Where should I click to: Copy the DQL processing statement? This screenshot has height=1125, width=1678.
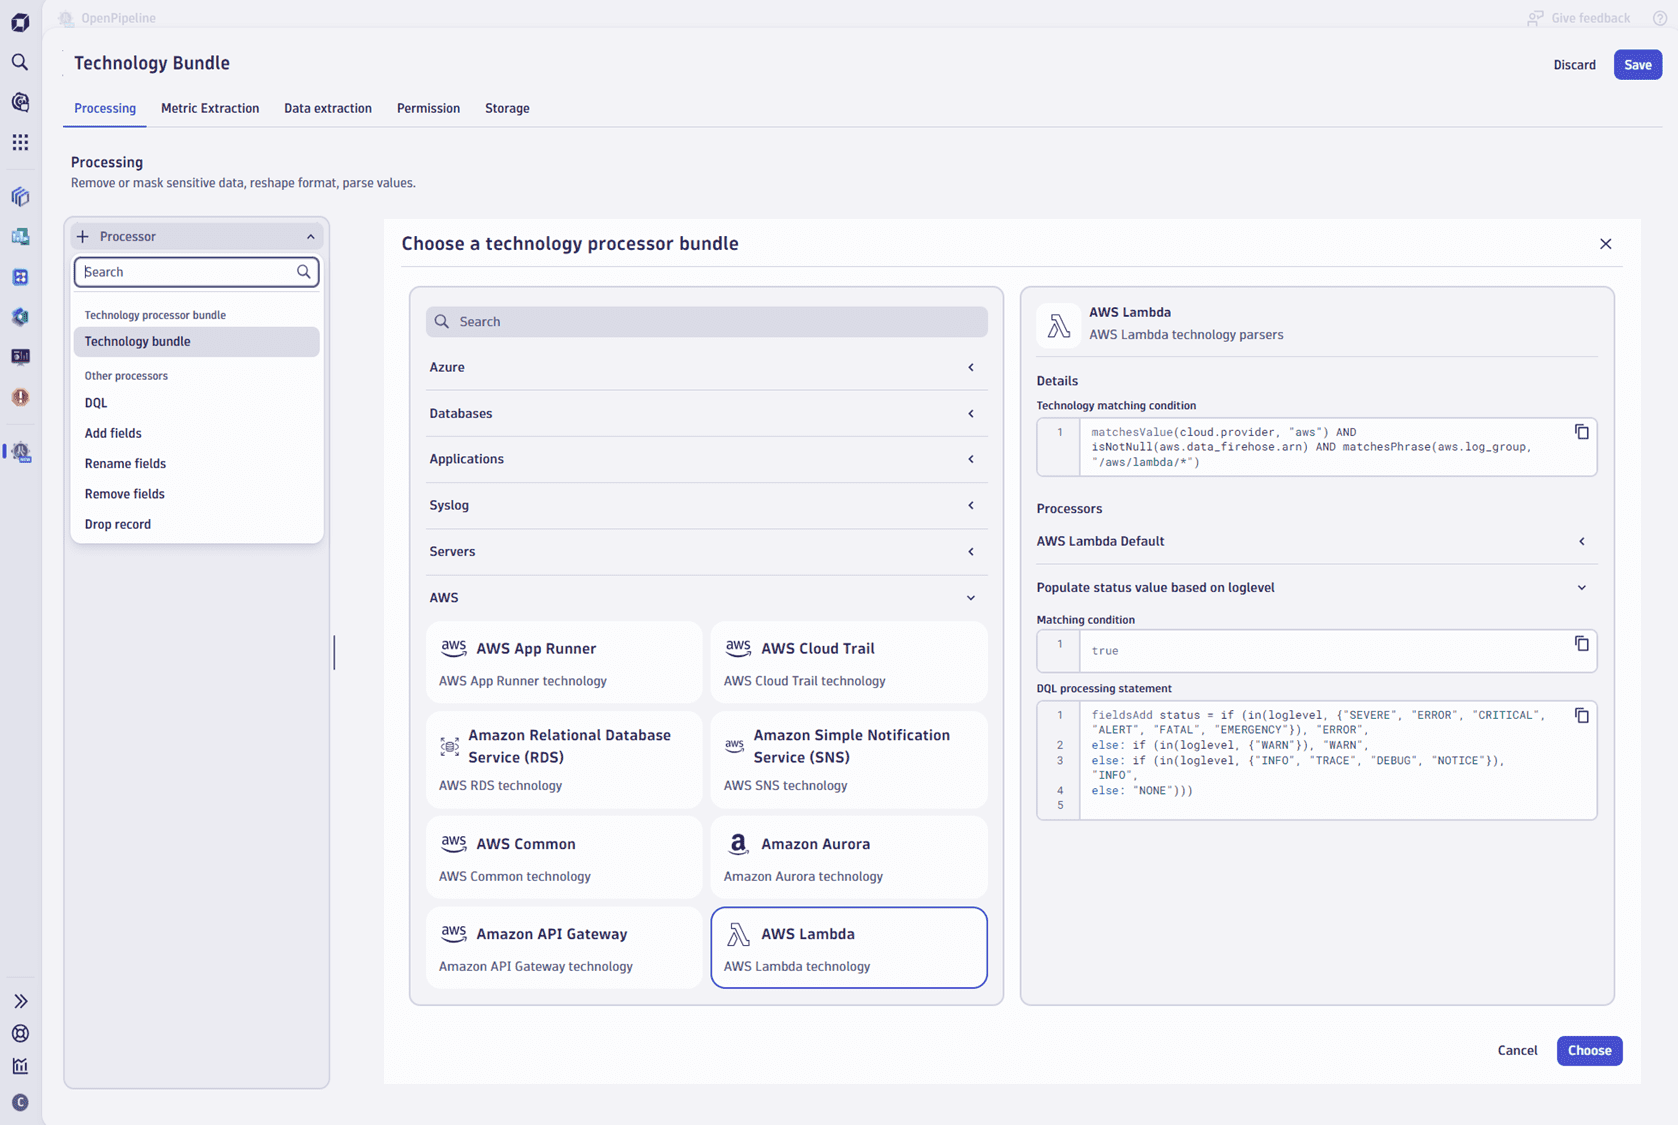pos(1581,715)
